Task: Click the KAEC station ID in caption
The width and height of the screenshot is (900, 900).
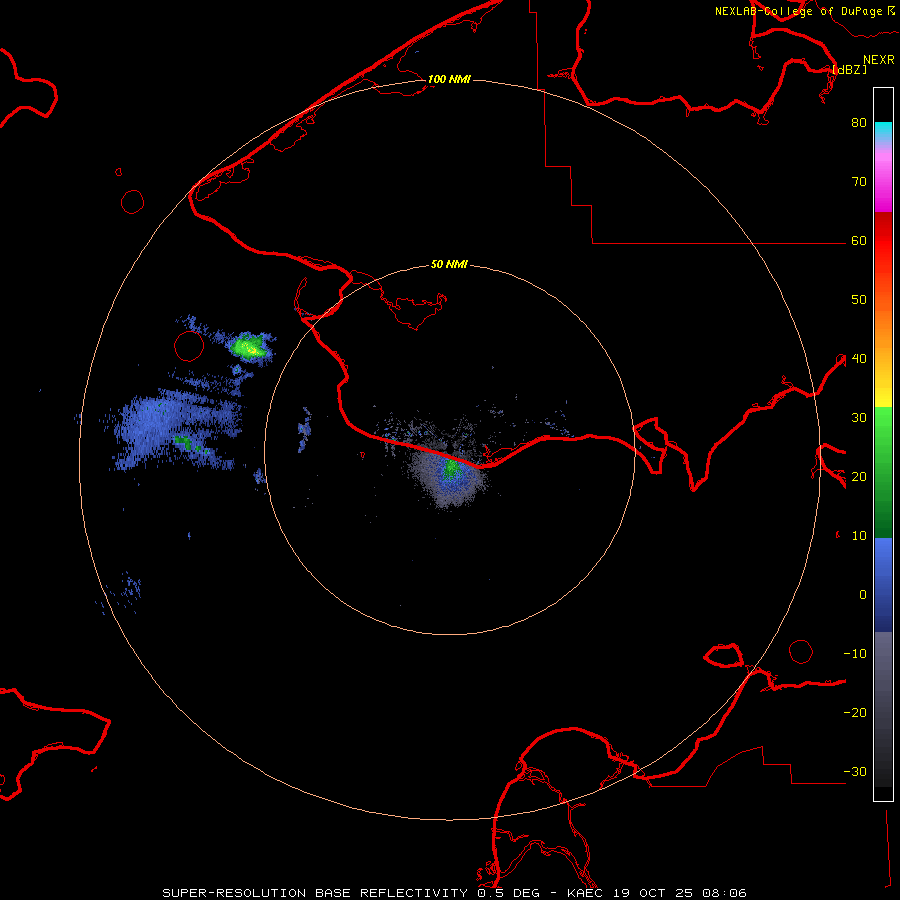Action: [x=585, y=893]
